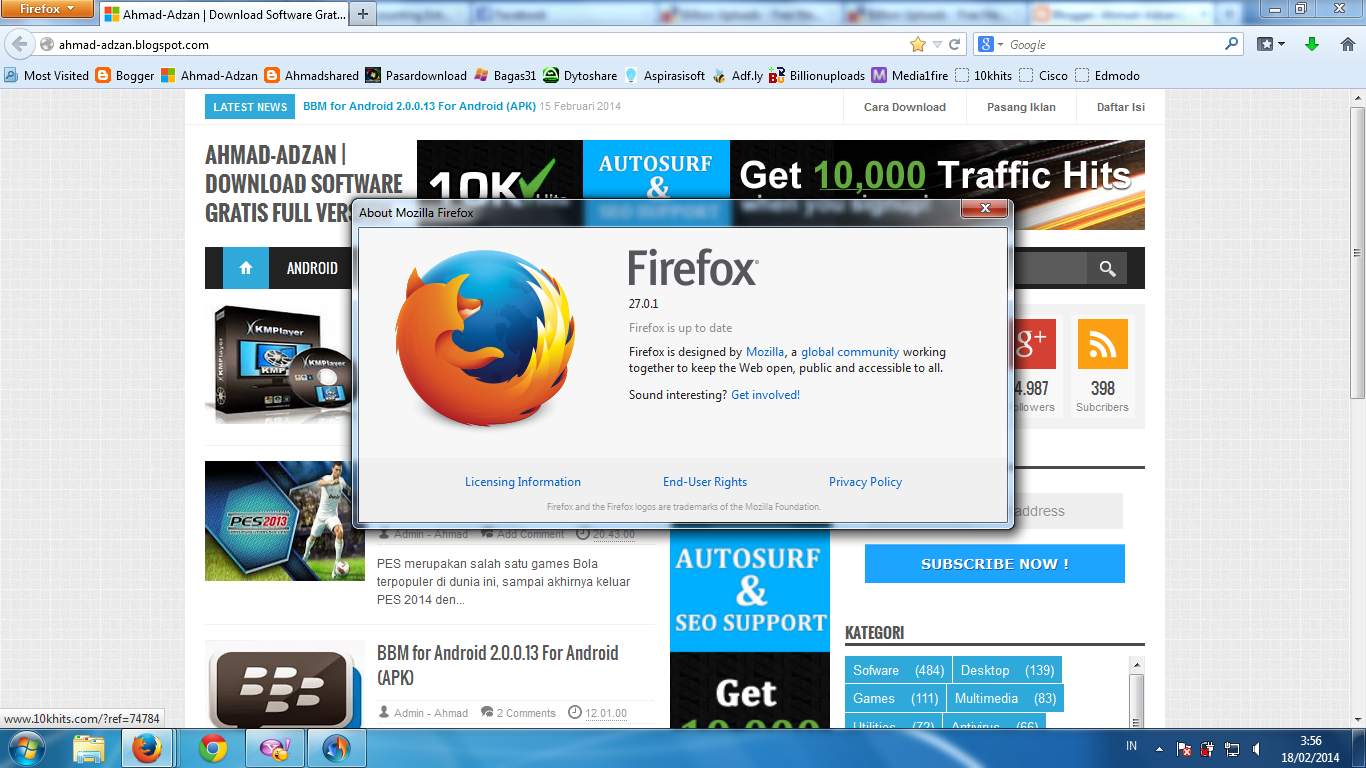1366x768 pixels.
Task: Select the Ahmad-Adzan browser tab
Action: (x=224, y=14)
